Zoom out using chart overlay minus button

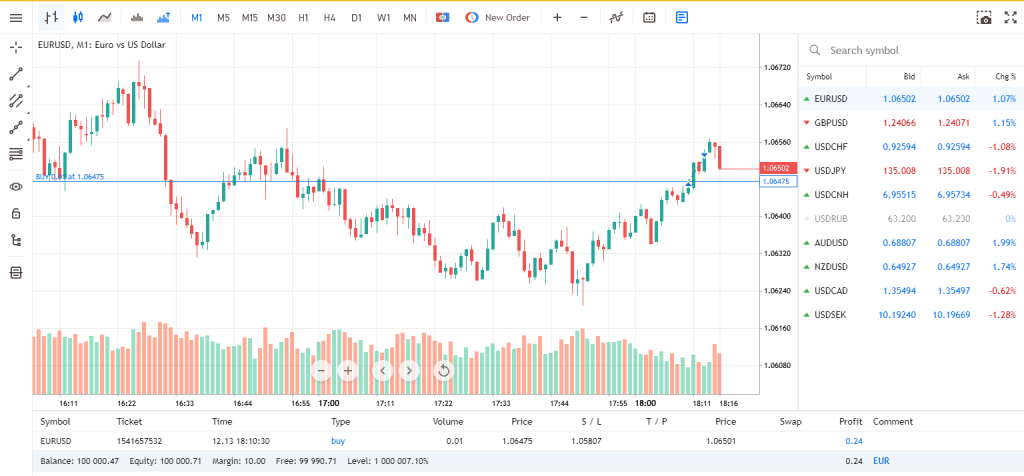tap(321, 371)
